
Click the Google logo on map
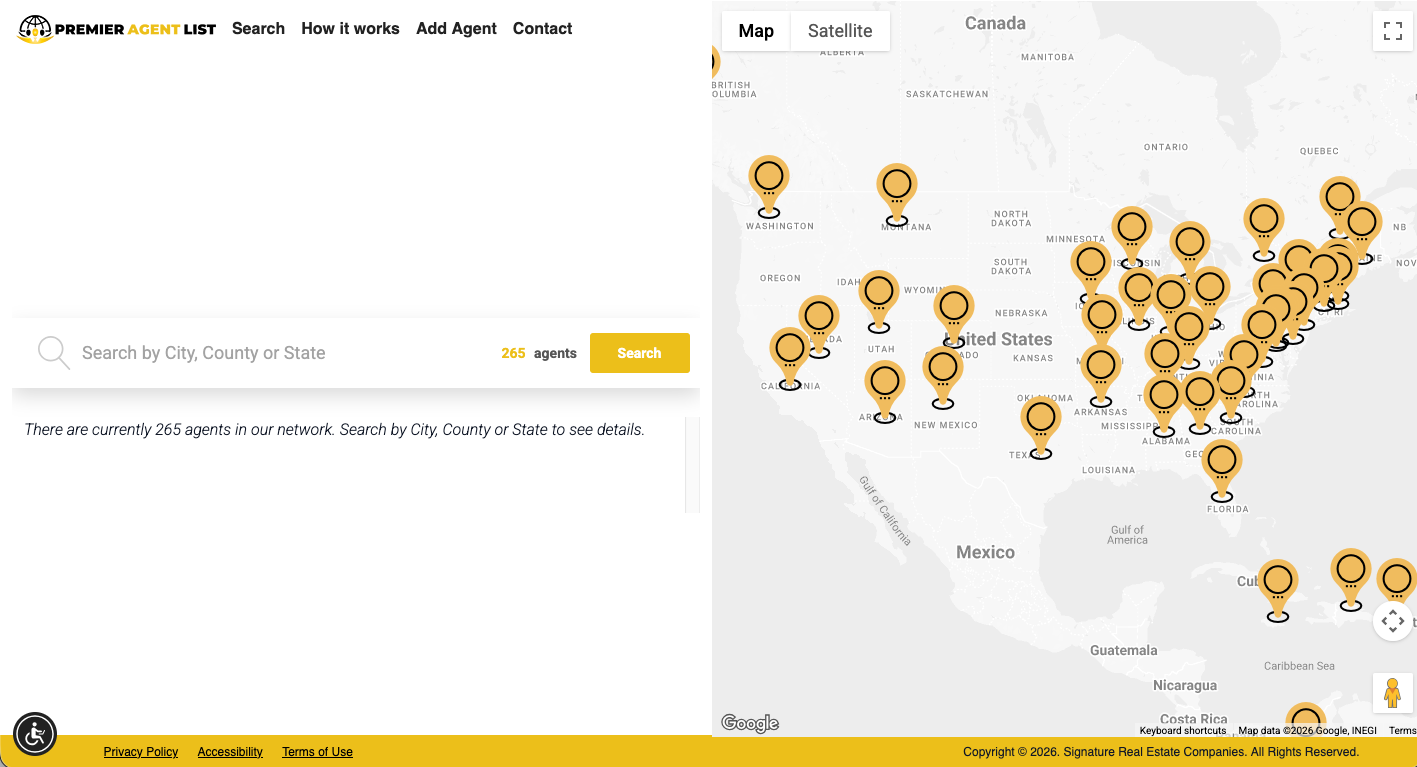(x=750, y=723)
